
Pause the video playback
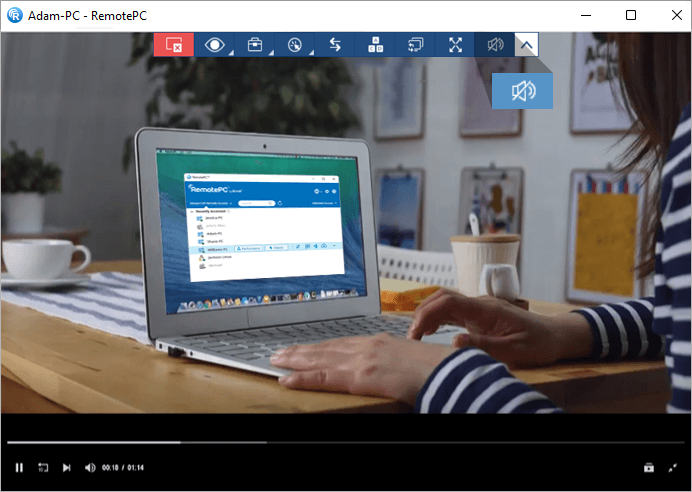point(19,467)
